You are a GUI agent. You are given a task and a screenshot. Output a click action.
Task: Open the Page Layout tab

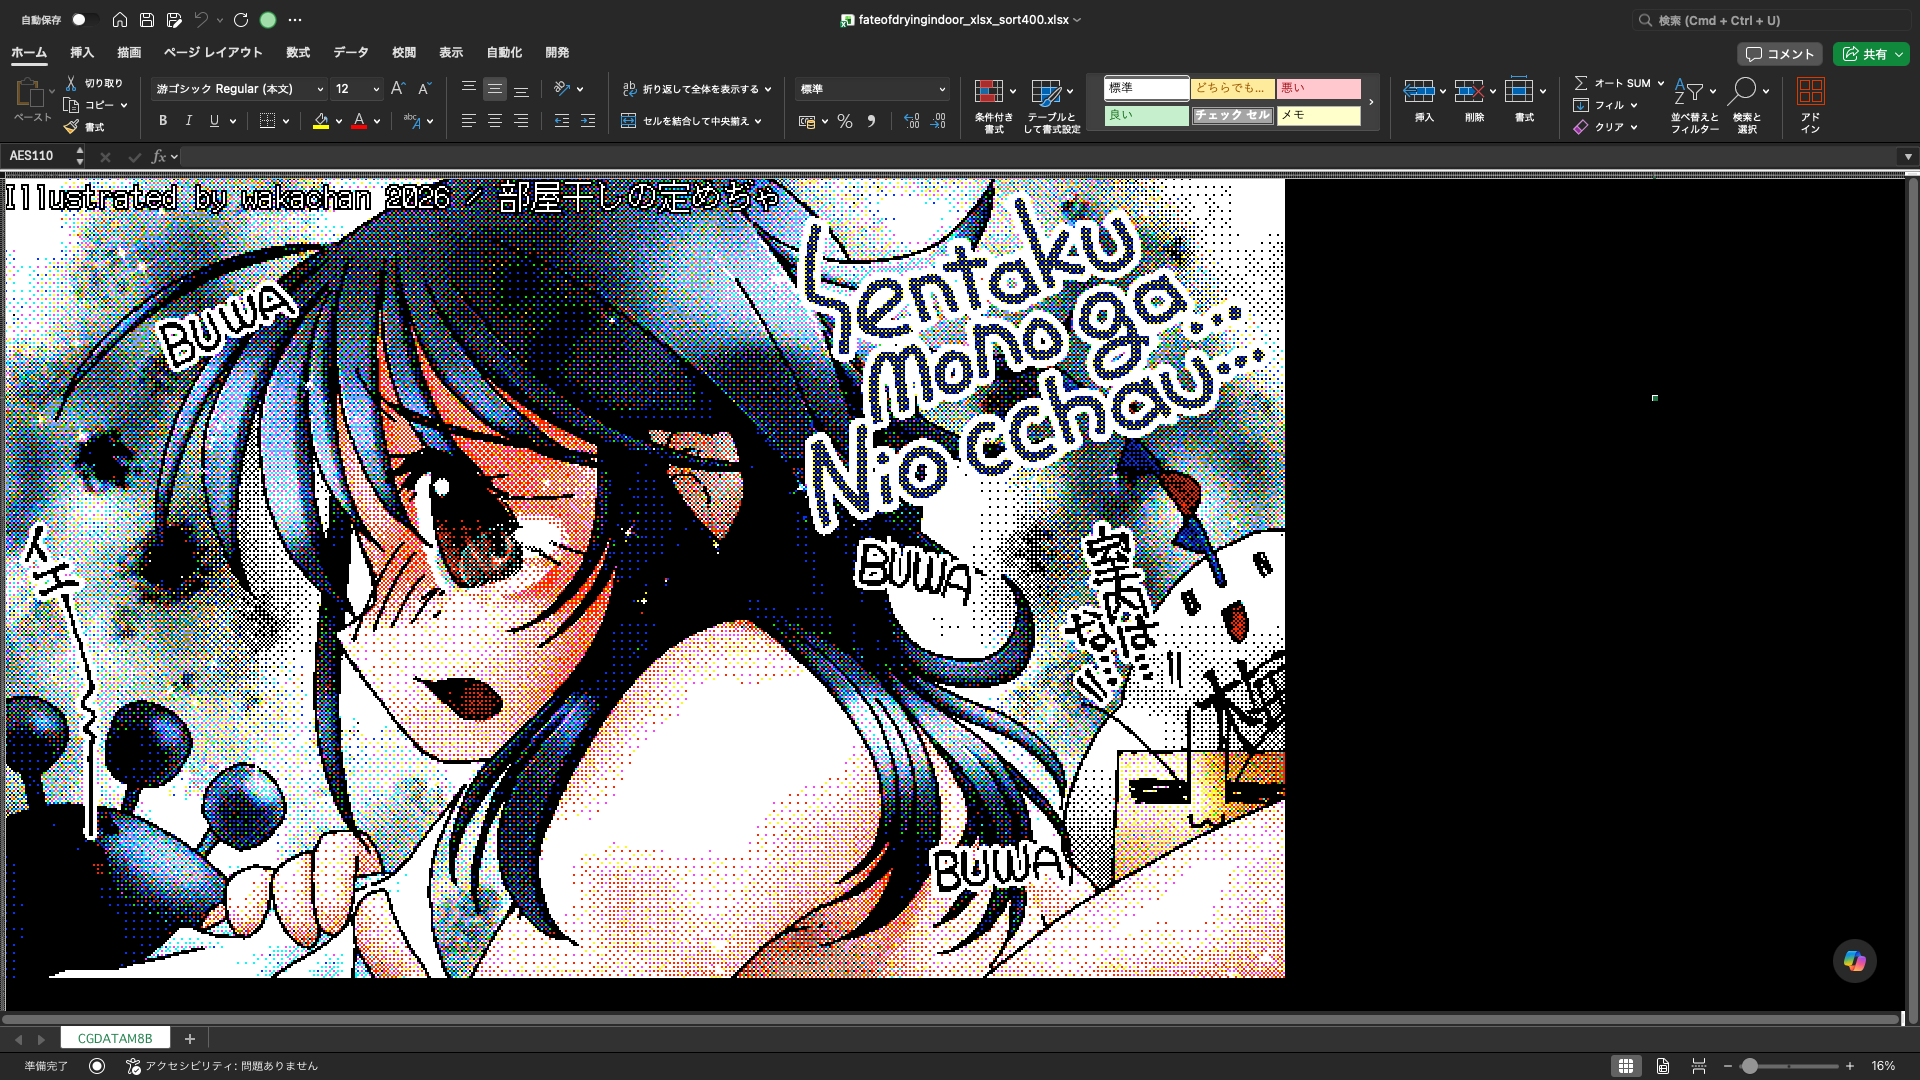pos(213,52)
